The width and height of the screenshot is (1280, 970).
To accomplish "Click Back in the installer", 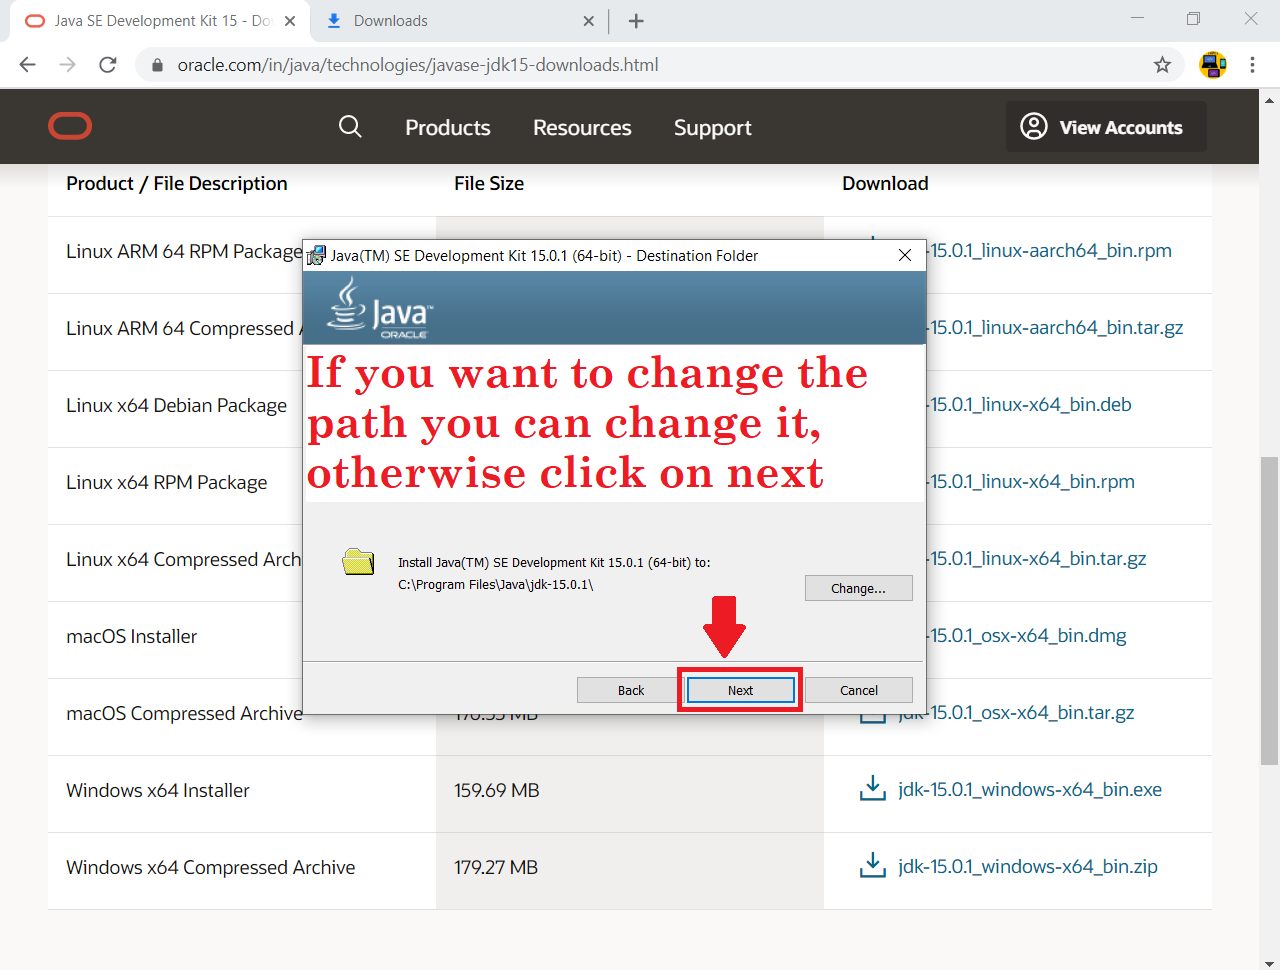I will coord(631,690).
